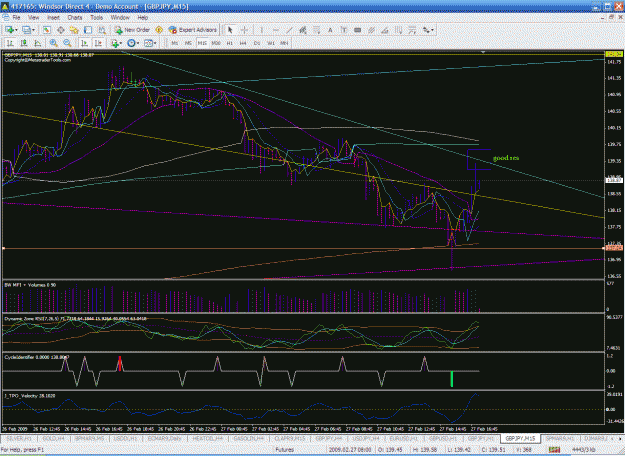Switch to candlestick chart display
Screen dimensions: 625x456
[24, 43]
